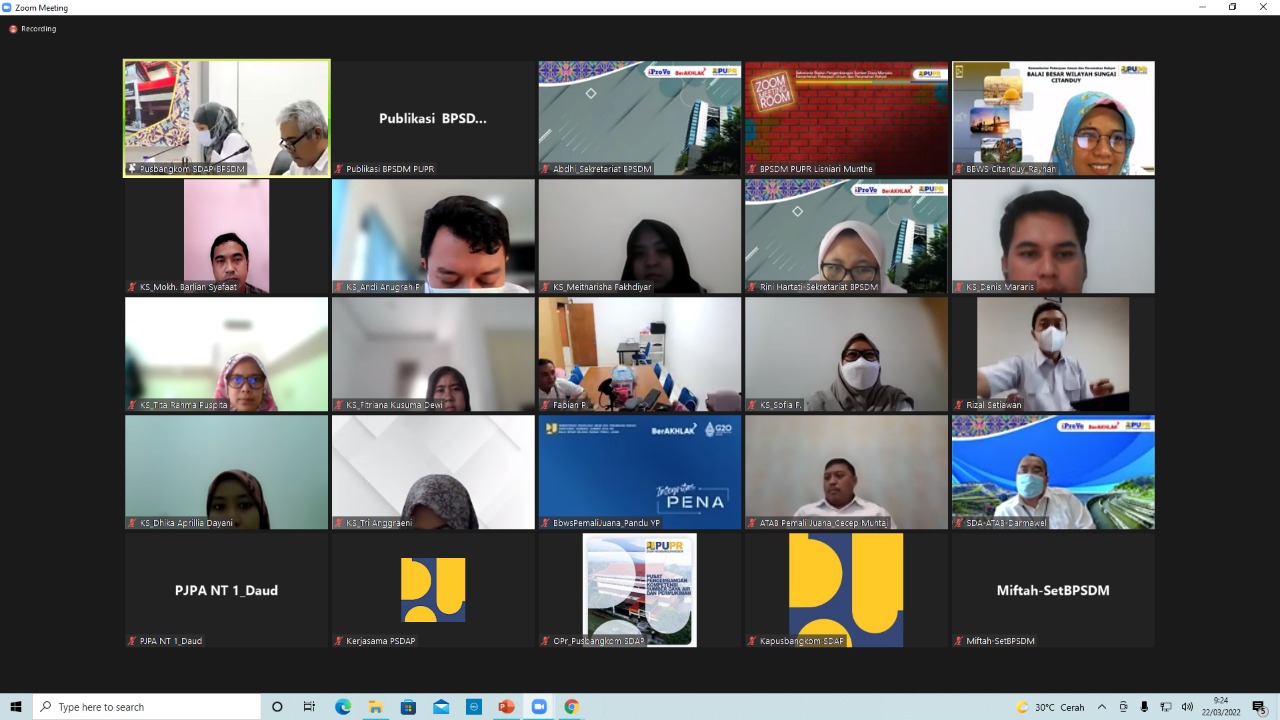Open Task View in taskbar

(x=309, y=707)
